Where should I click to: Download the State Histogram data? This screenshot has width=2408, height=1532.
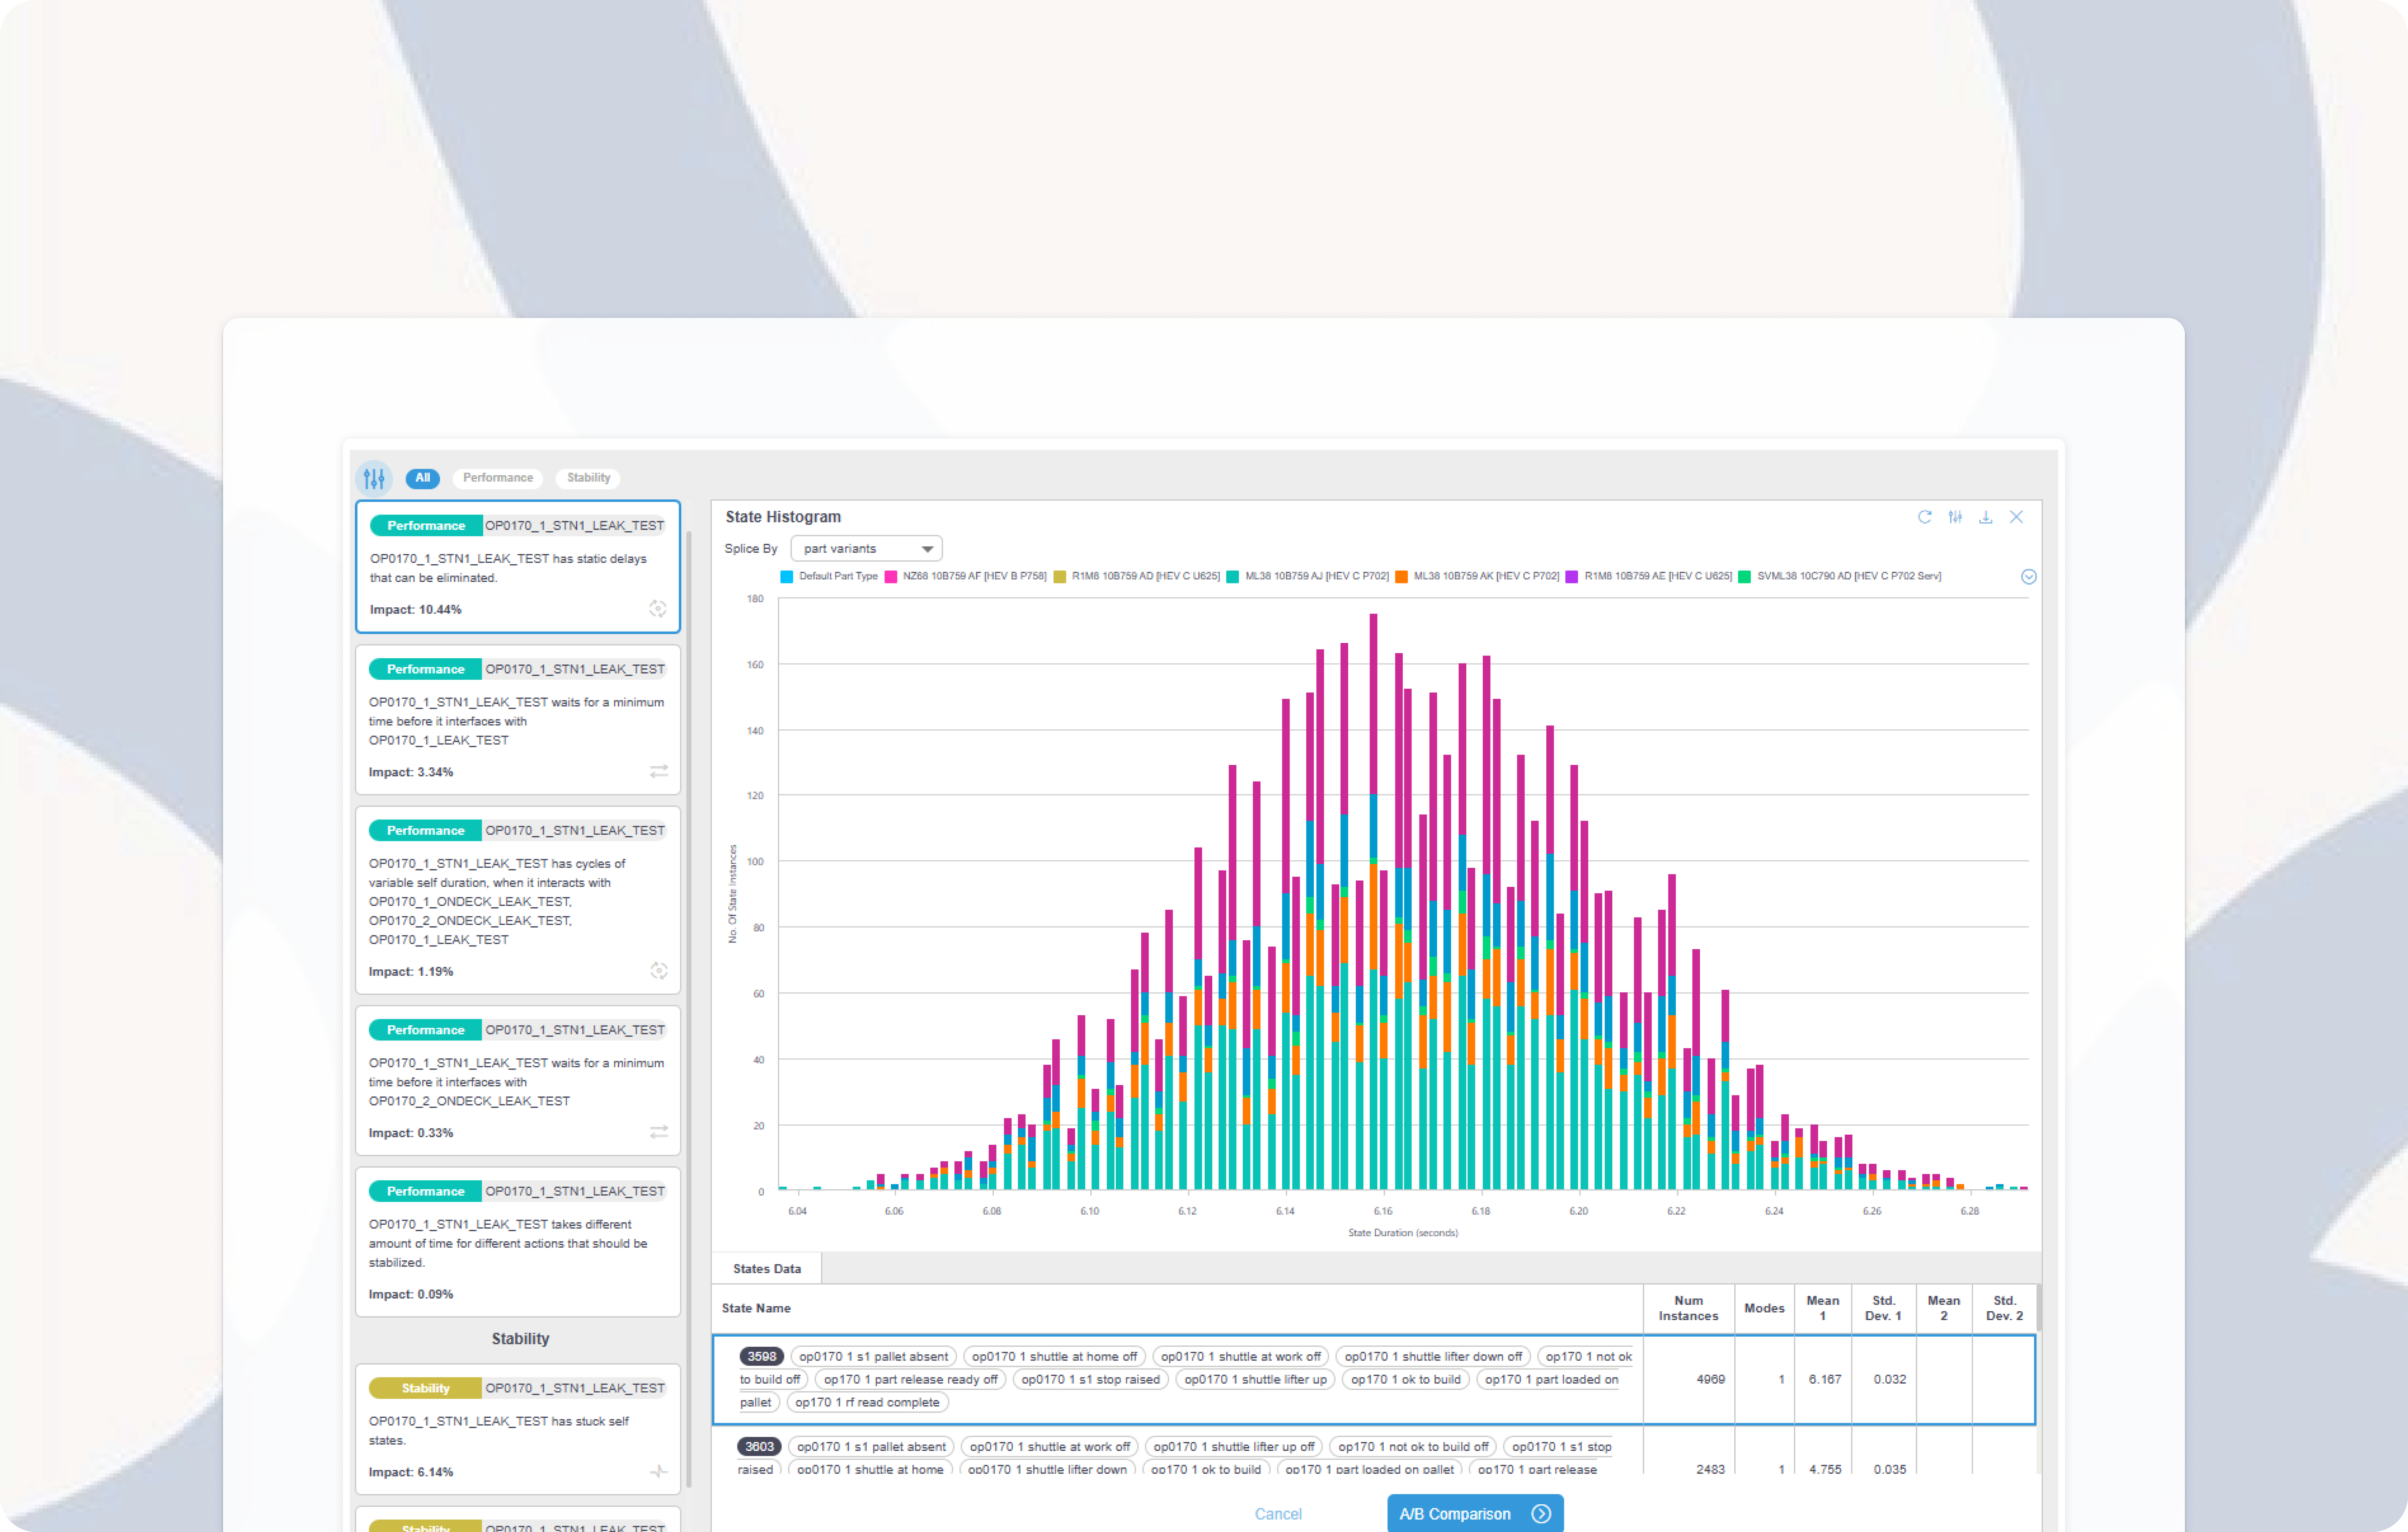point(1986,517)
